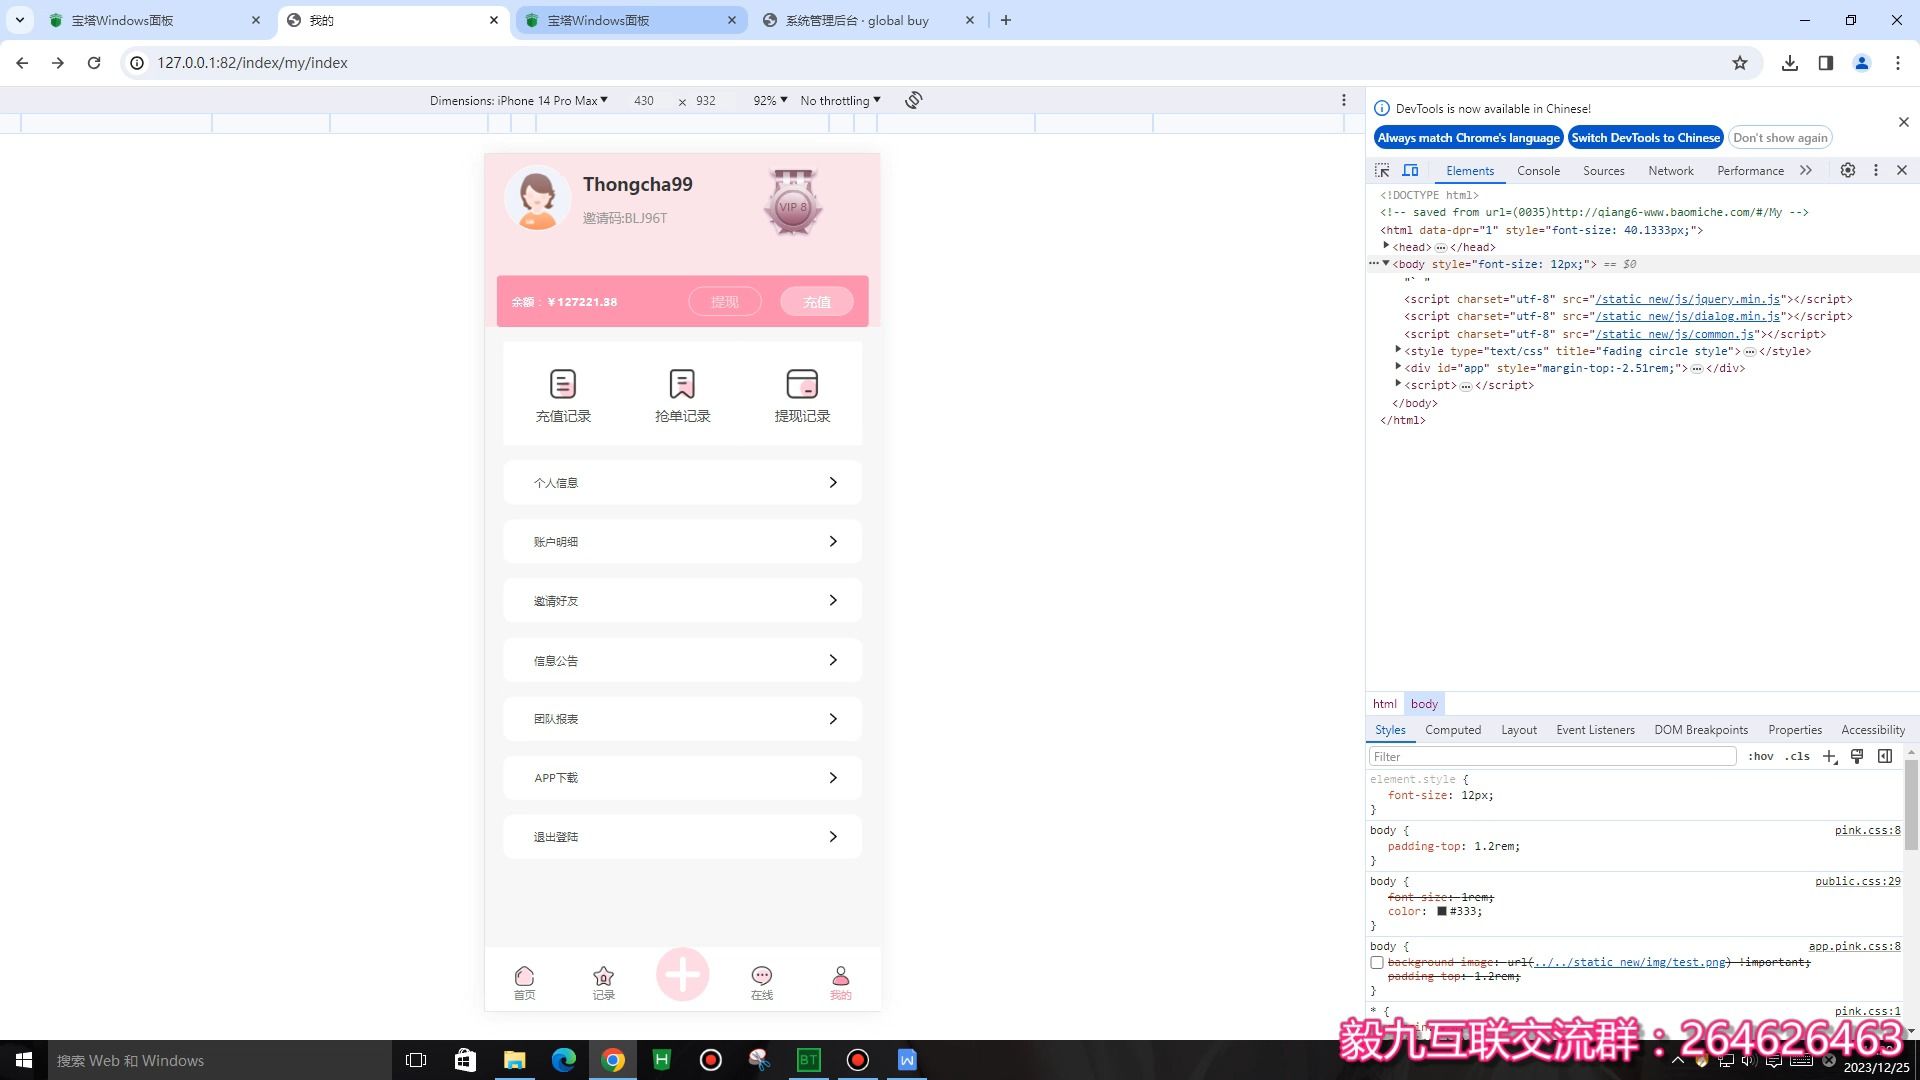This screenshot has height=1080, width=1920.
Task: Tap the 充值 recharge button
Action: click(x=817, y=302)
